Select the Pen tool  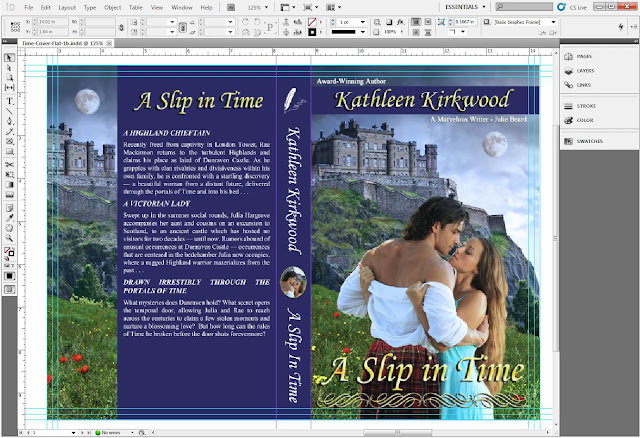tap(9, 121)
